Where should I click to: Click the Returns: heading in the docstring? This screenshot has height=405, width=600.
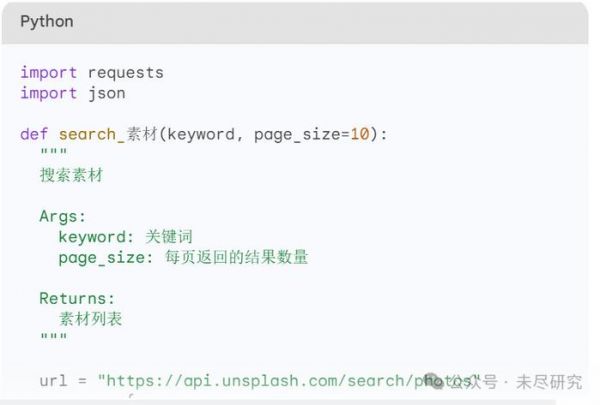[77, 298]
